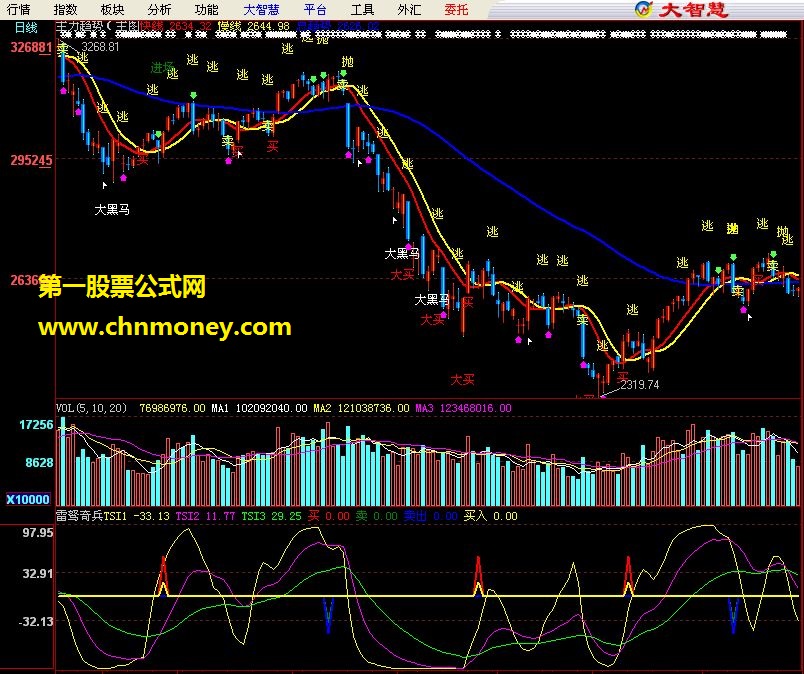Open the 工具 menu
Screen dimensions: 804x674
[362, 9]
